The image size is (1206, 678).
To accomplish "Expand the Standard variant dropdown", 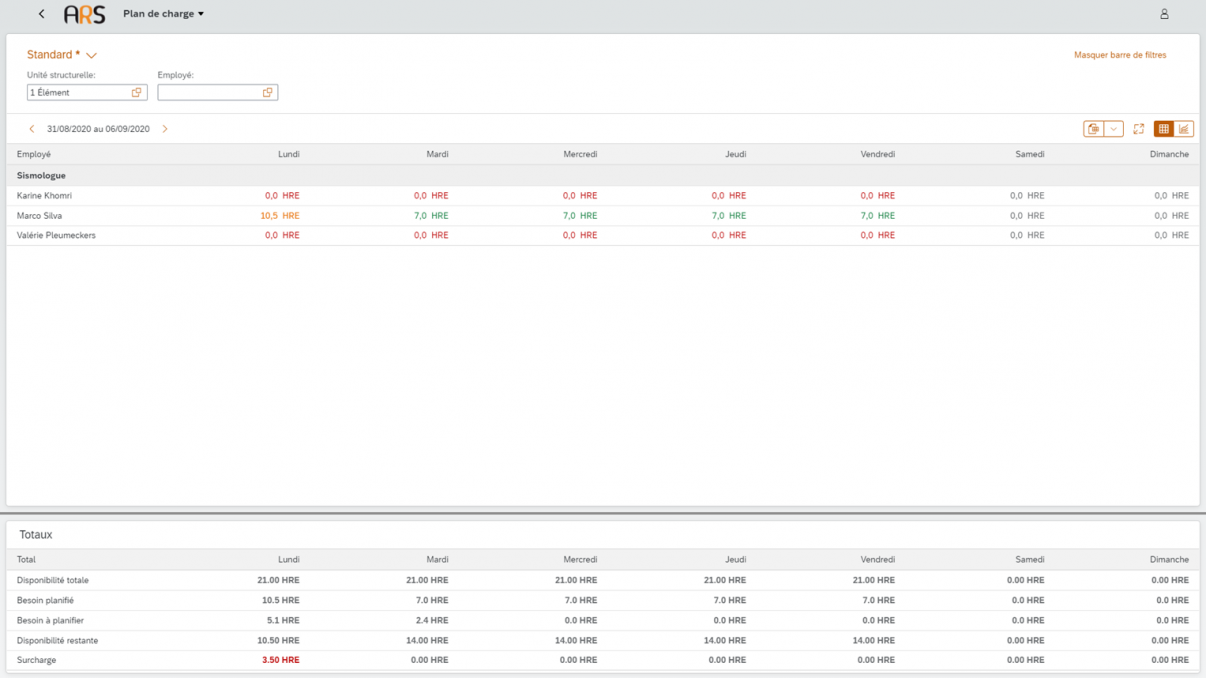I will coord(91,56).
